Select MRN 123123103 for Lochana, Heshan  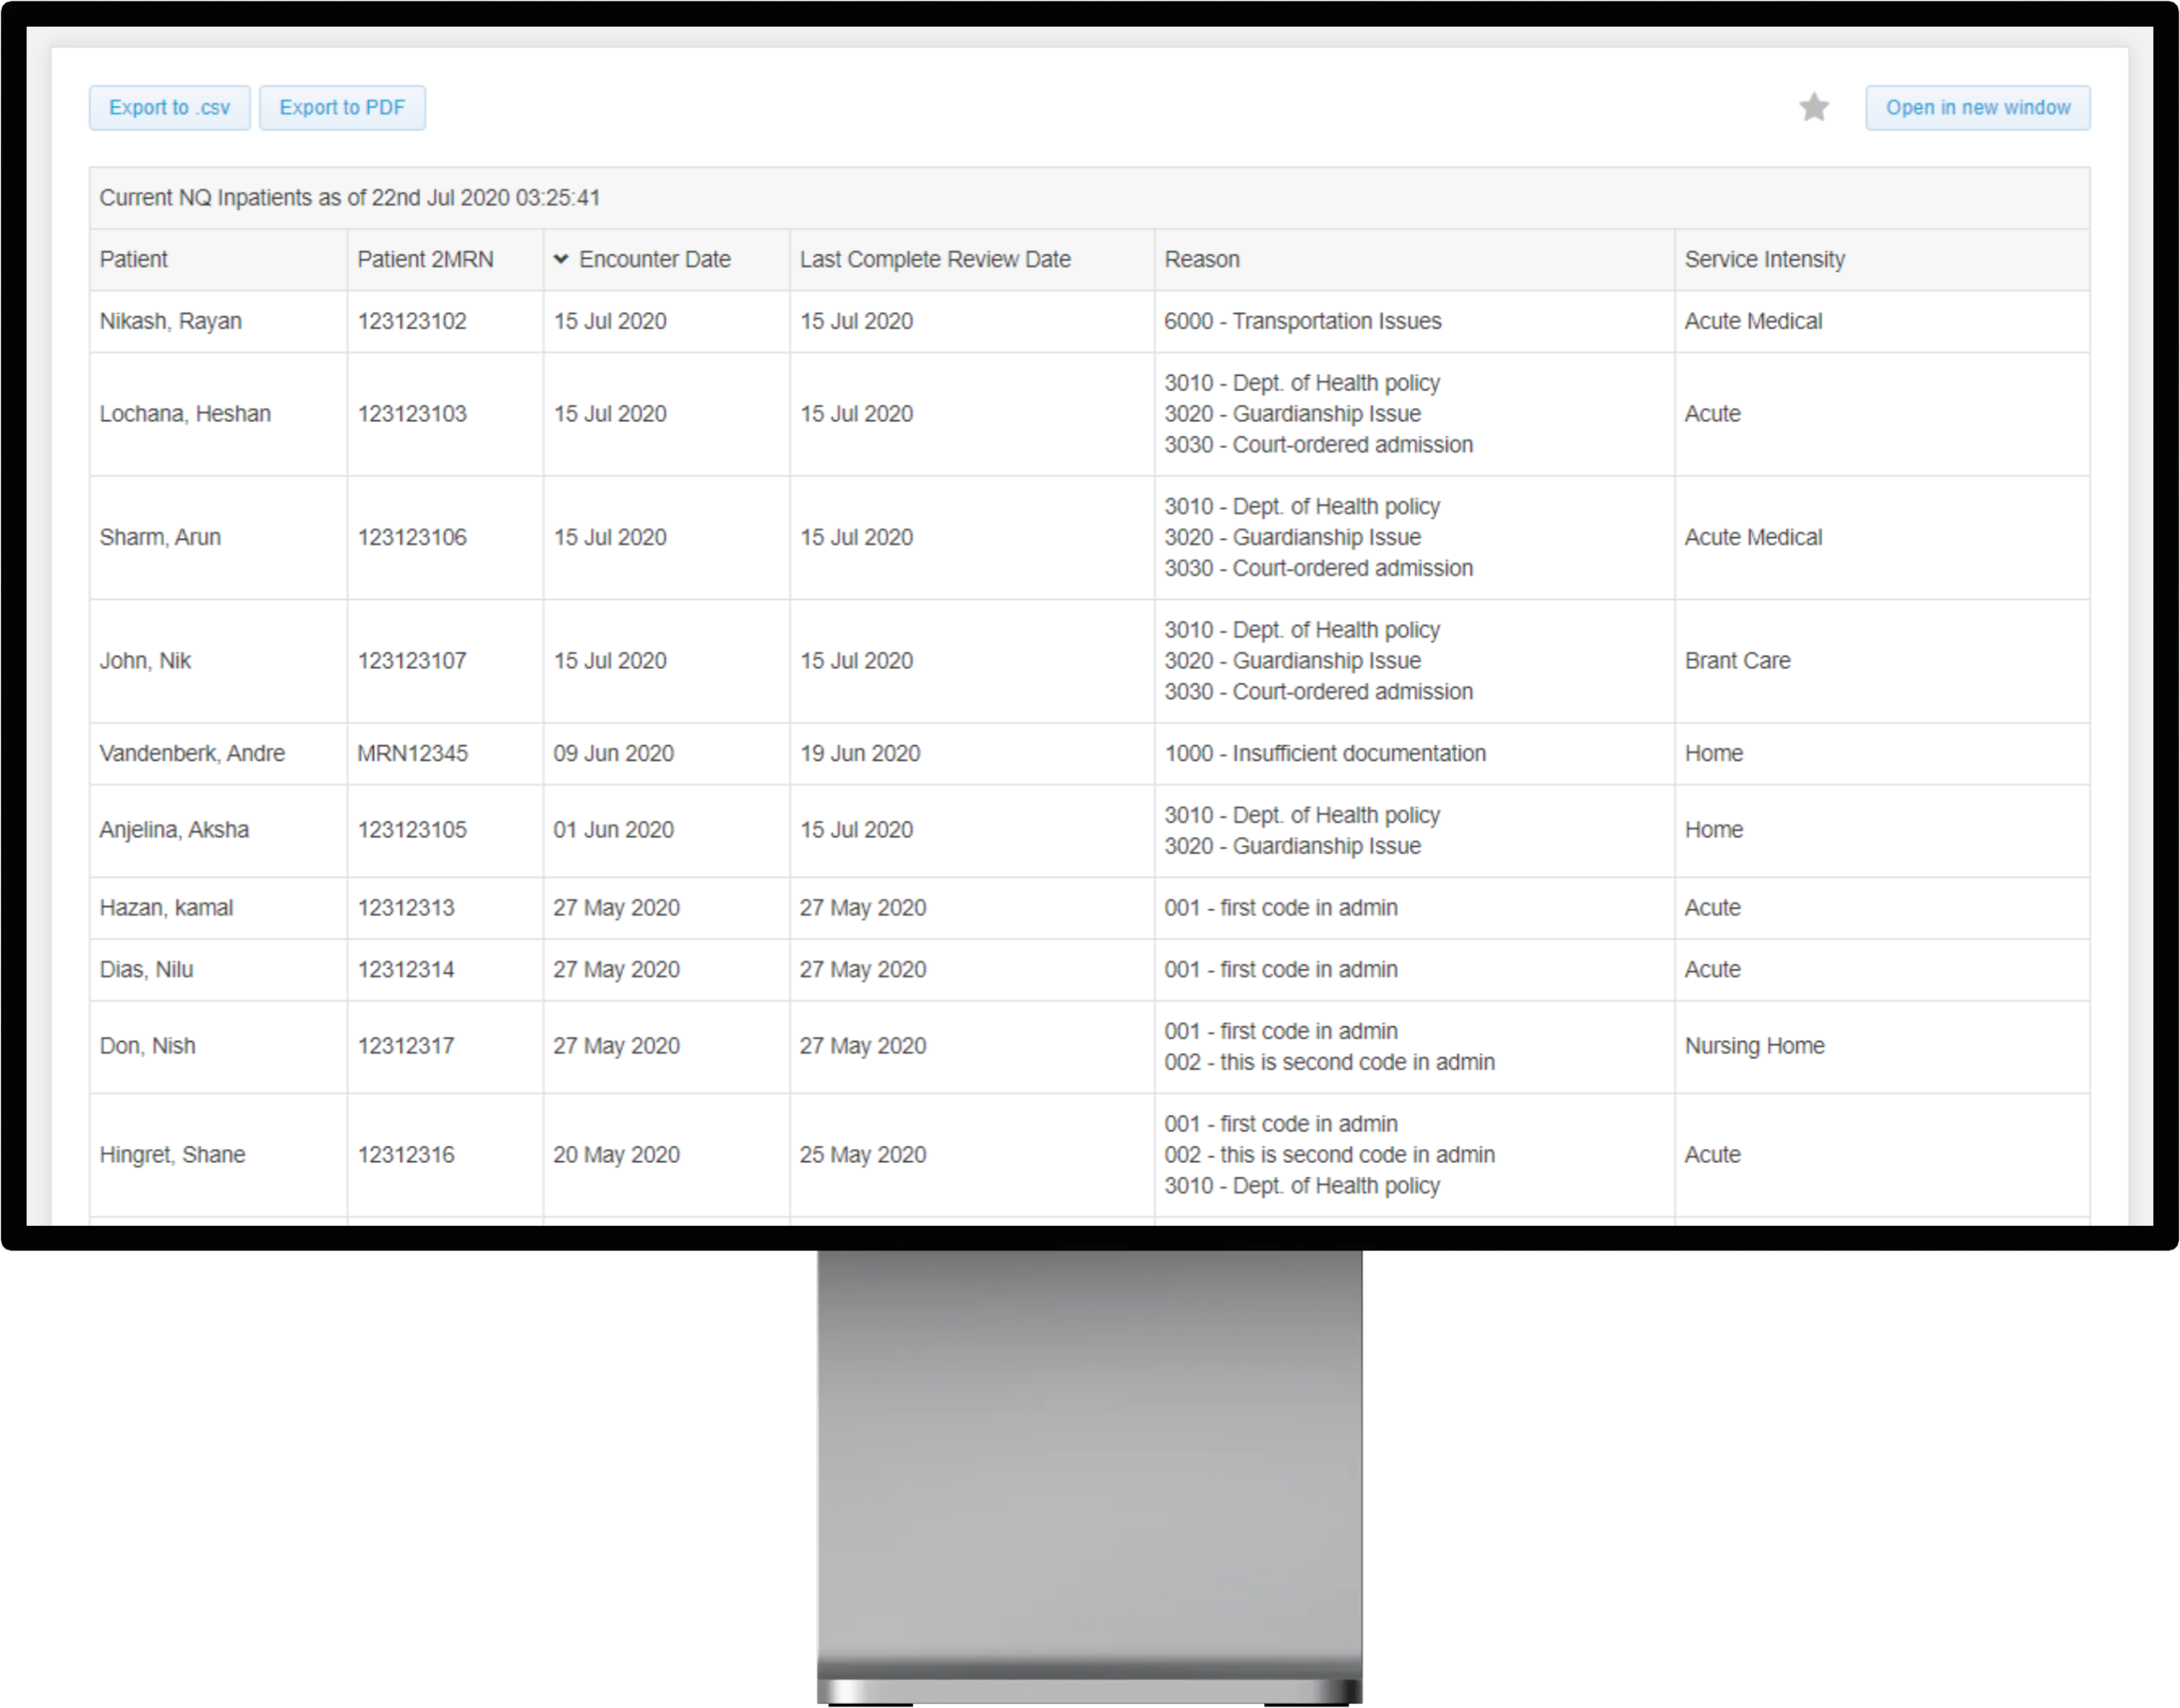click(411, 413)
